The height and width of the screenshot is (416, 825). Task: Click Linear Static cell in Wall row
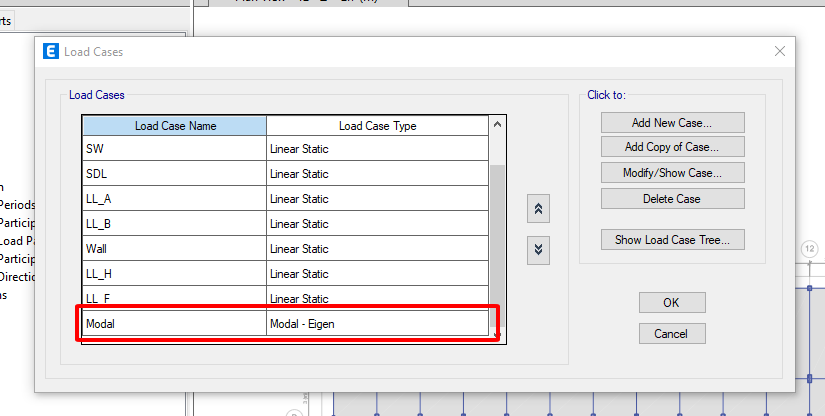click(x=378, y=249)
